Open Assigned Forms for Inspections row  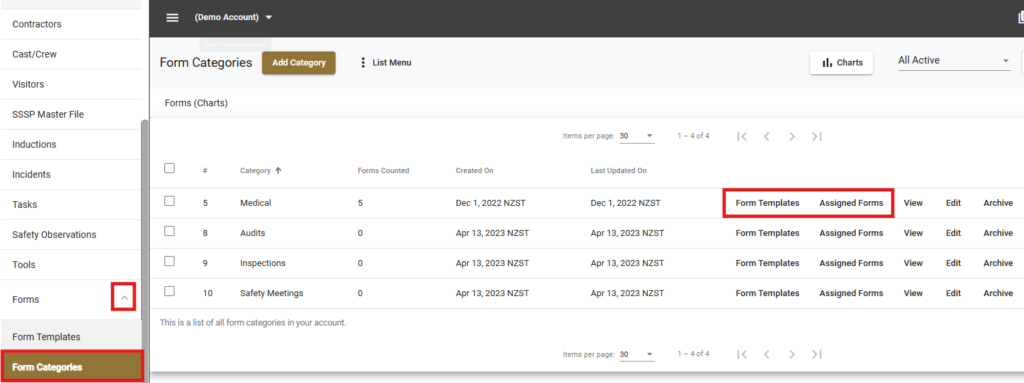pyautogui.click(x=851, y=263)
